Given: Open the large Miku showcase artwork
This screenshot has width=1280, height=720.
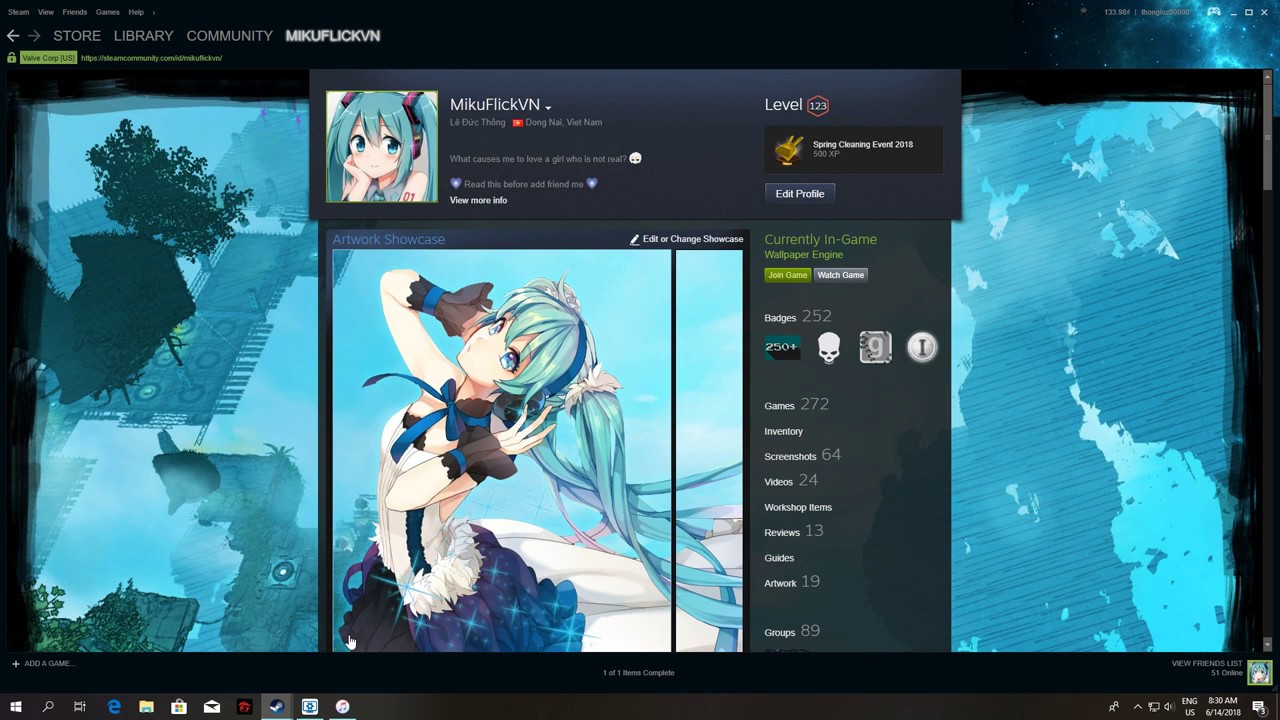Looking at the screenshot, I should [x=502, y=451].
